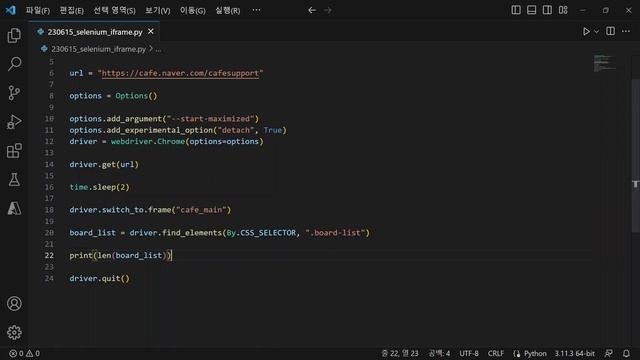640x360 pixels.
Task: Click the feedback icon in status bar
Action: (609, 353)
